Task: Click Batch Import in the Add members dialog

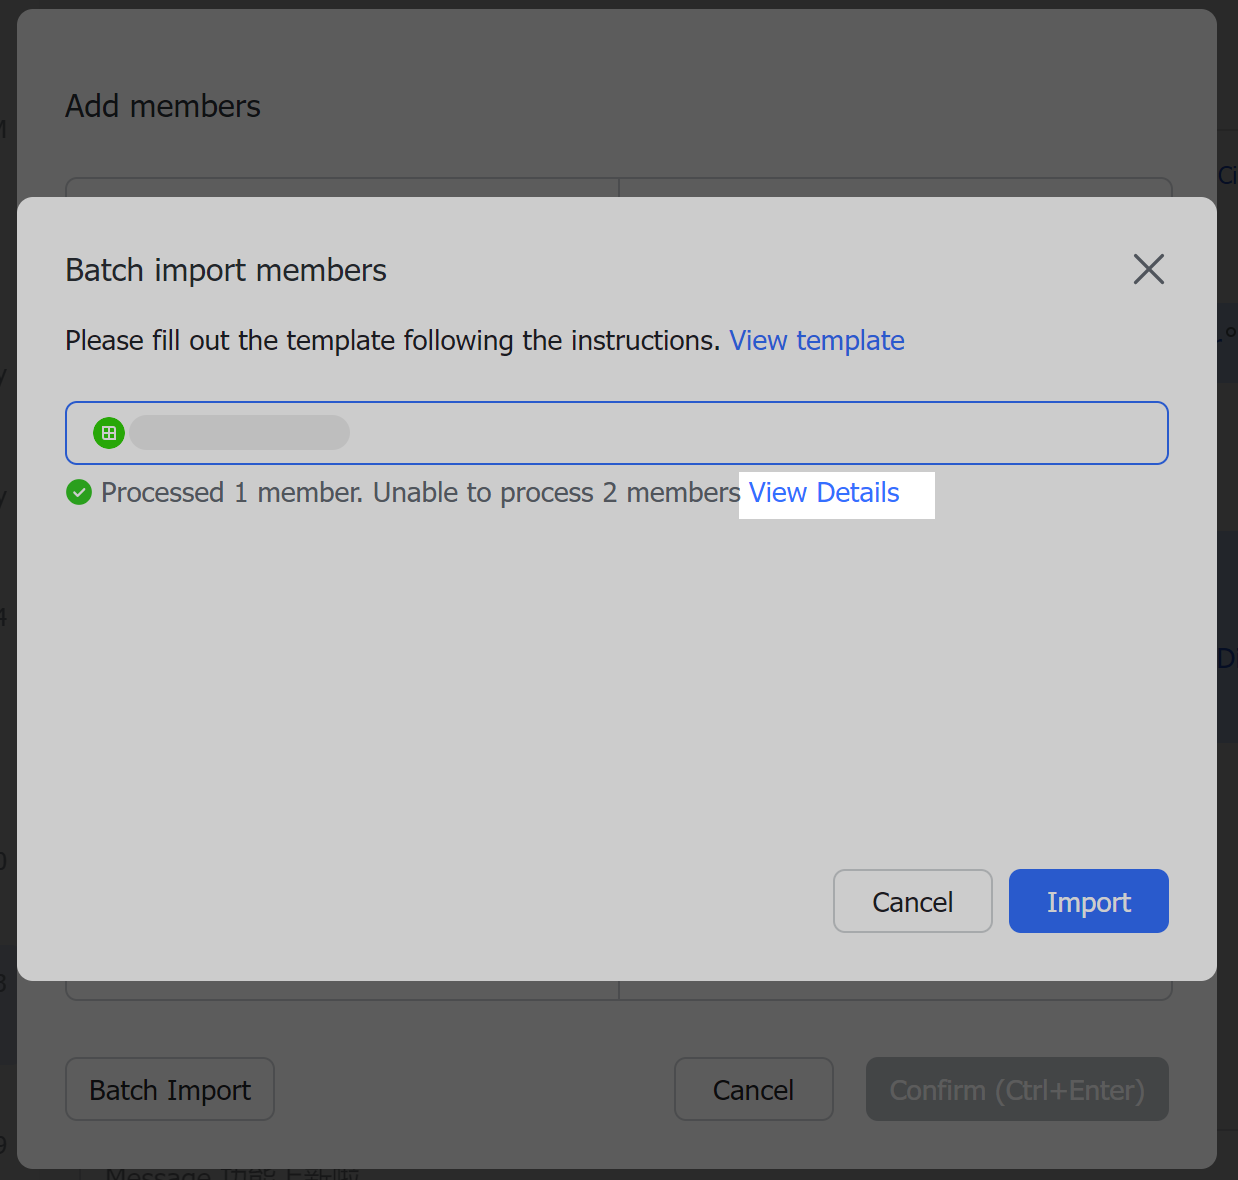Action: 169,1089
